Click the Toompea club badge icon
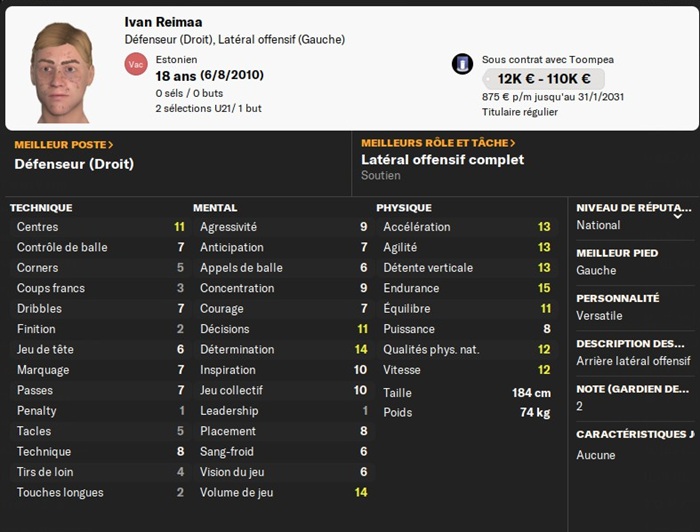The width and height of the screenshot is (700, 532). pyautogui.click(x=462, y=64)
